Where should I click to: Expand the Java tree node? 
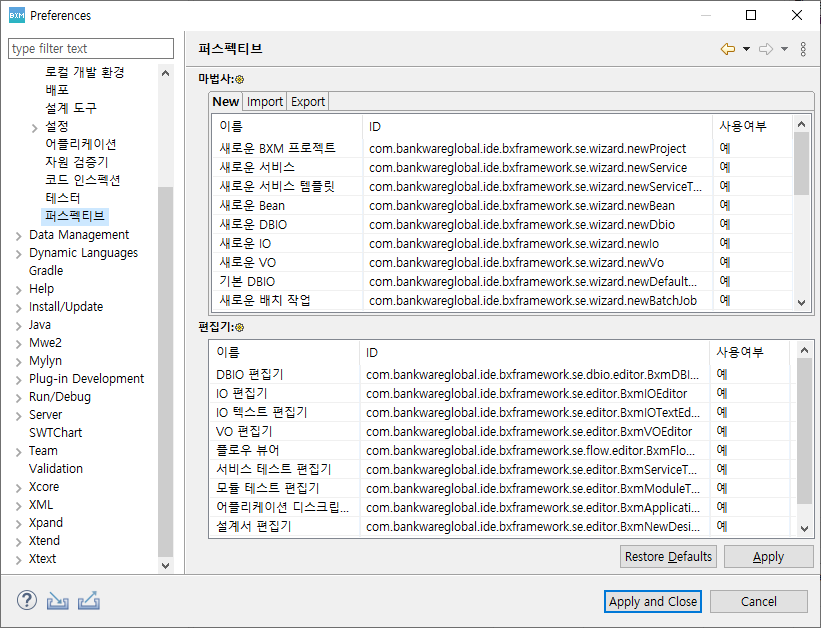[x=19, y=325]
